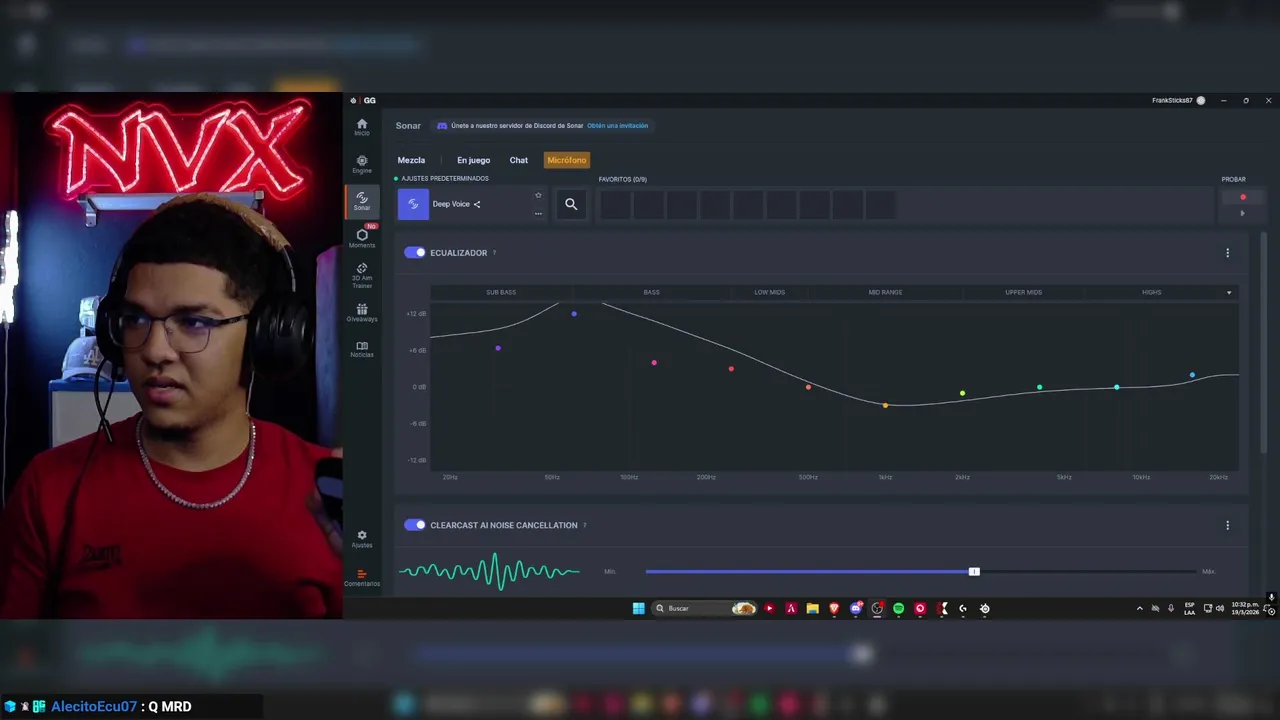Switch to the En juego tab
The width and height of the screenshot is (1280, 720).
473,160
